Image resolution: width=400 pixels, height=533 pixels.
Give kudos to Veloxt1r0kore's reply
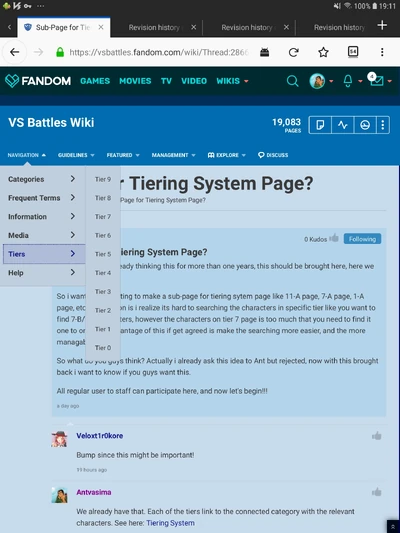tap(376, 436)
